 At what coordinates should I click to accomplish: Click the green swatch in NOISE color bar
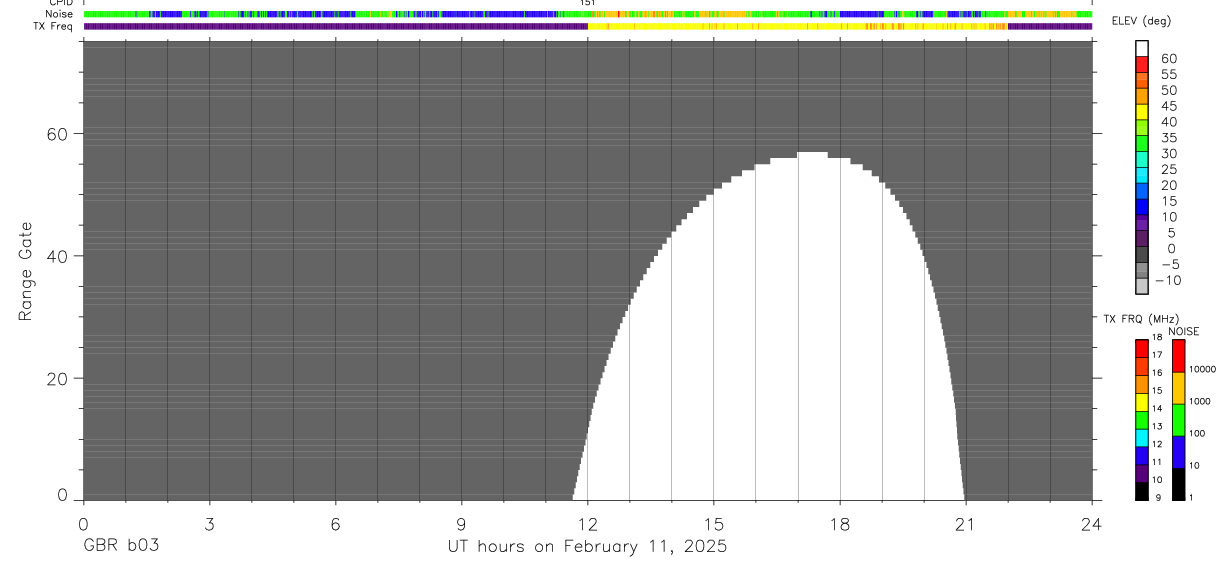[1178, 420]
